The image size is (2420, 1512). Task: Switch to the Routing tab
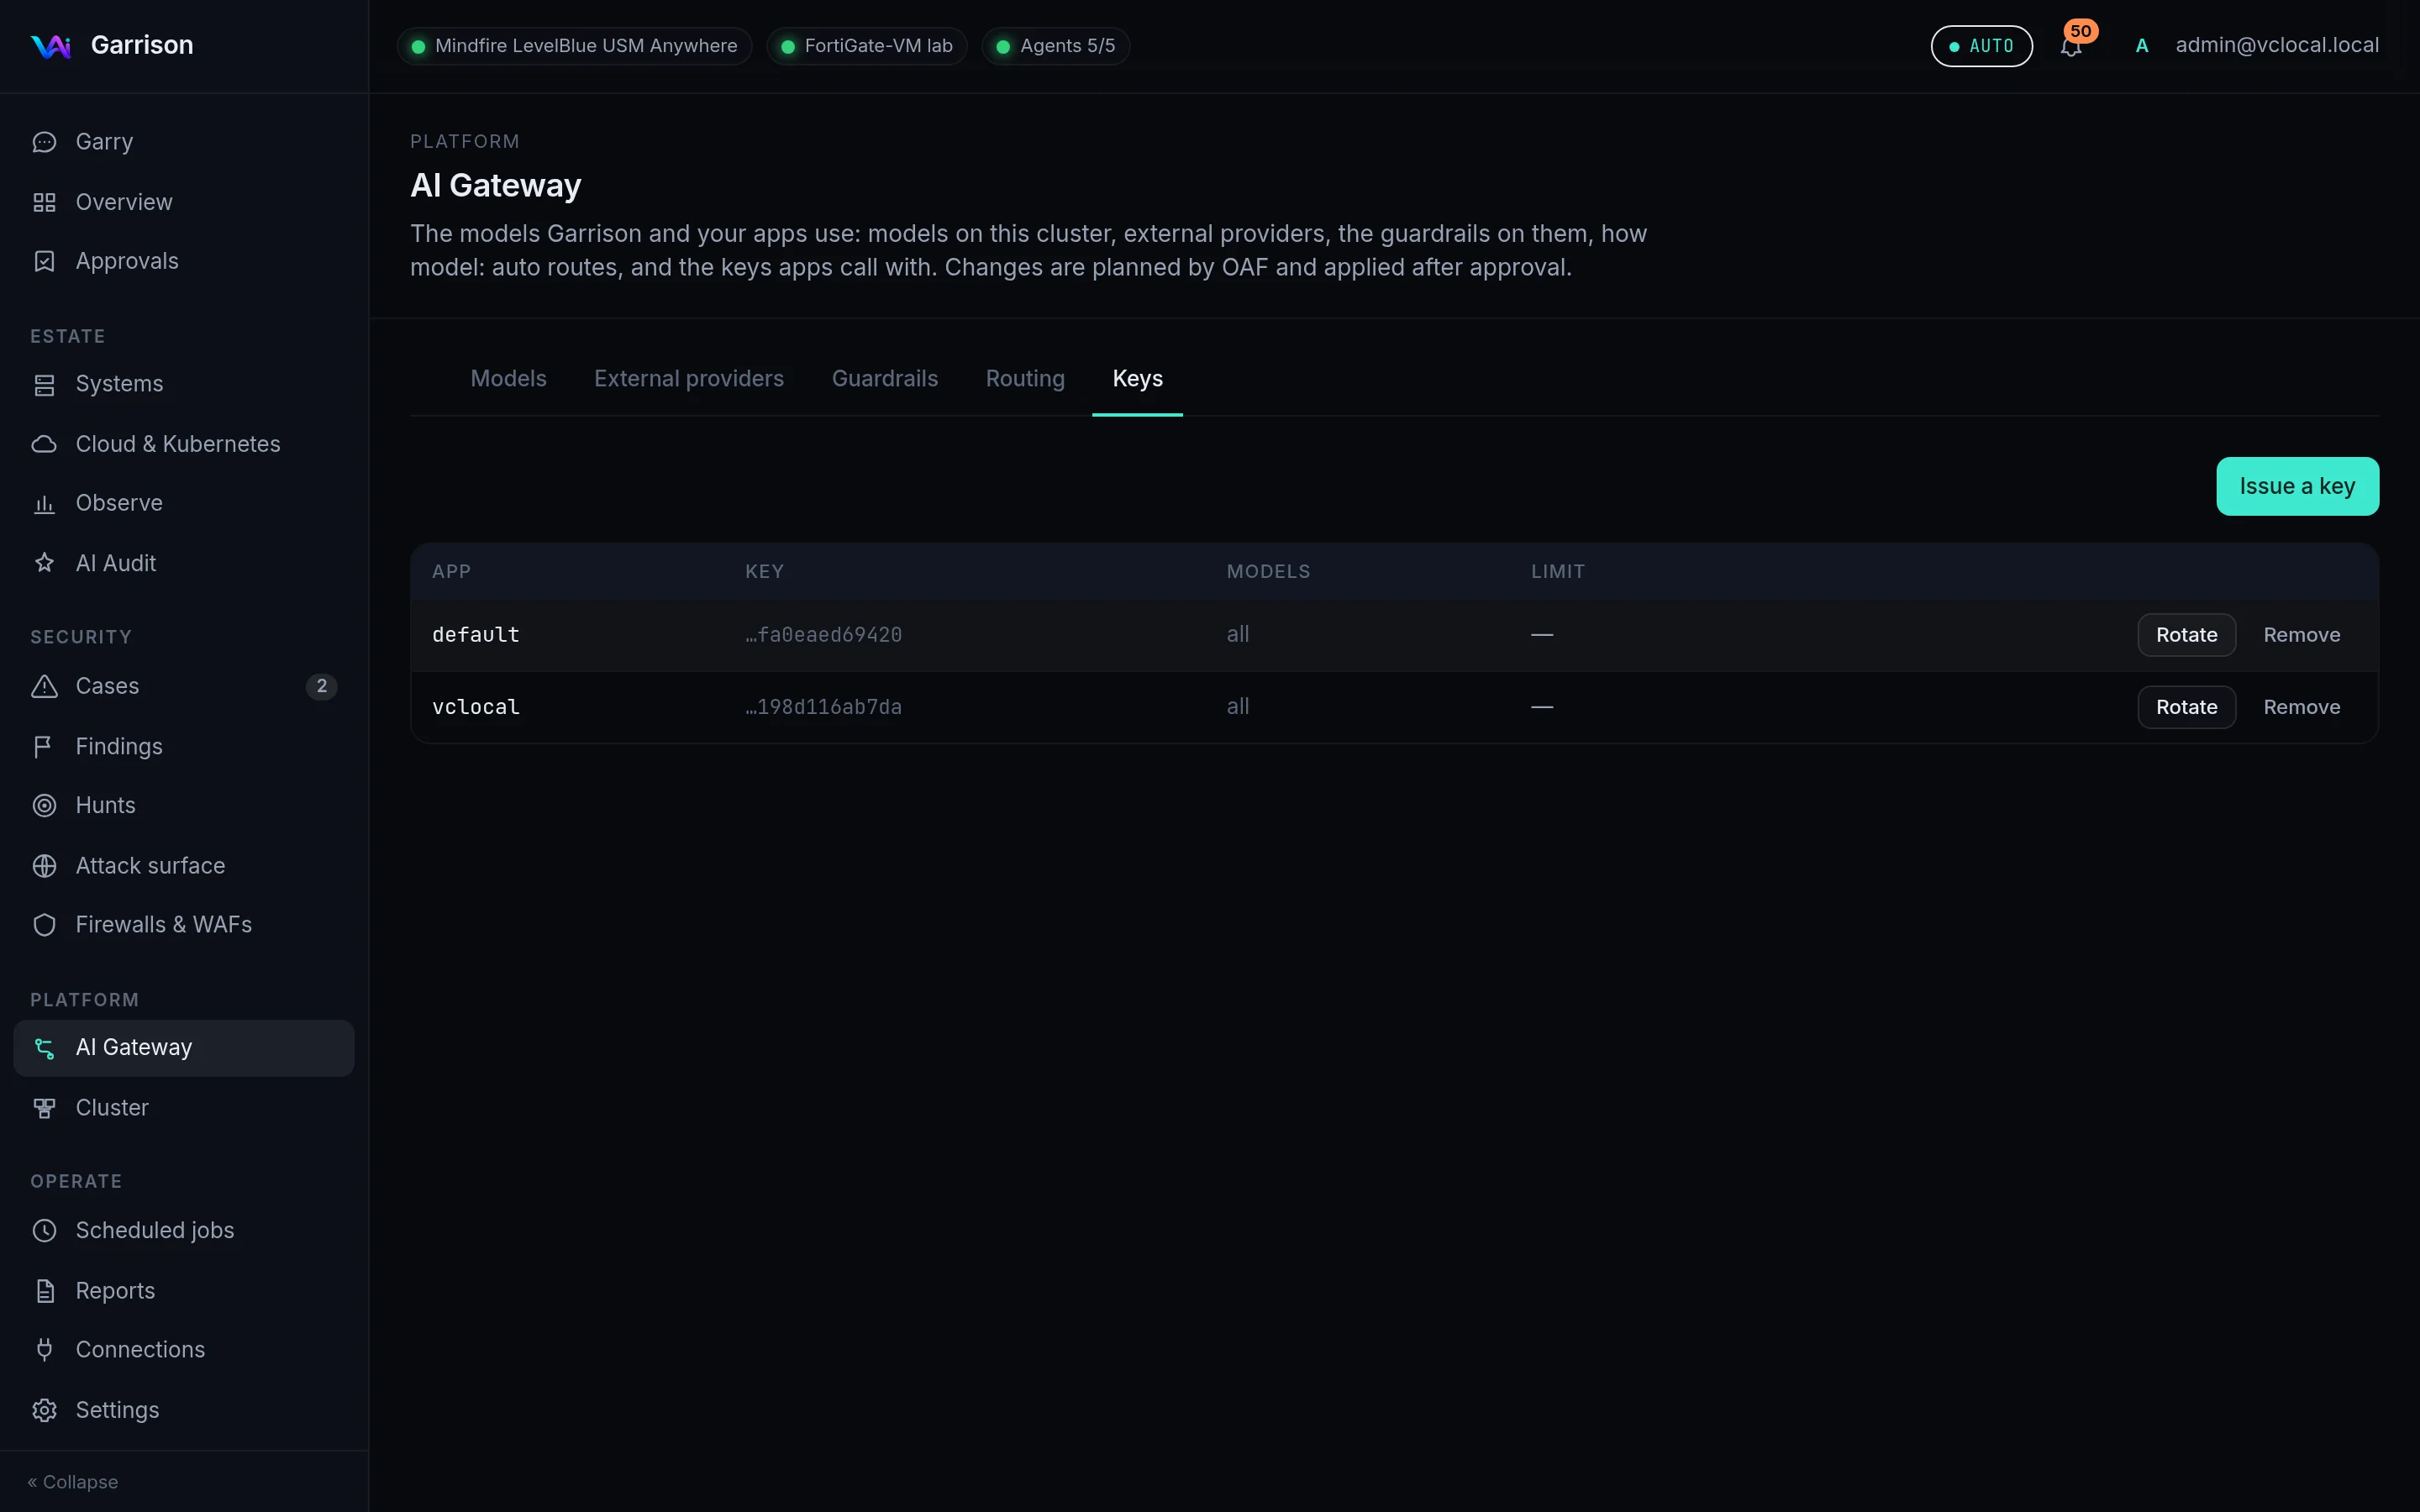click(1025, 378)
